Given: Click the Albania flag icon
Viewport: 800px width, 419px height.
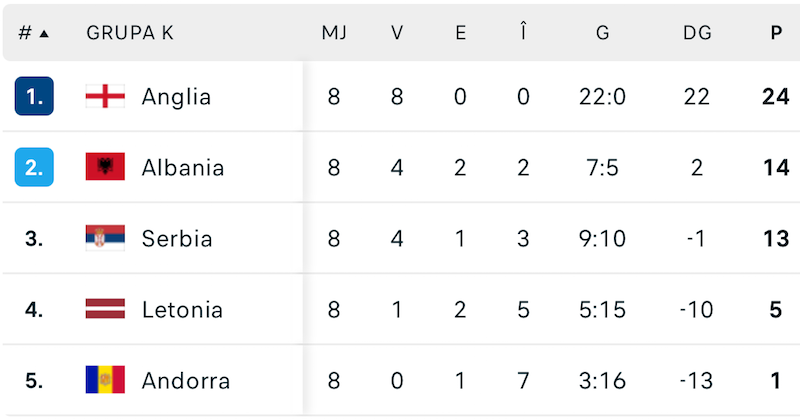Looking at the screenshot, I should click(x=105, y=167).
